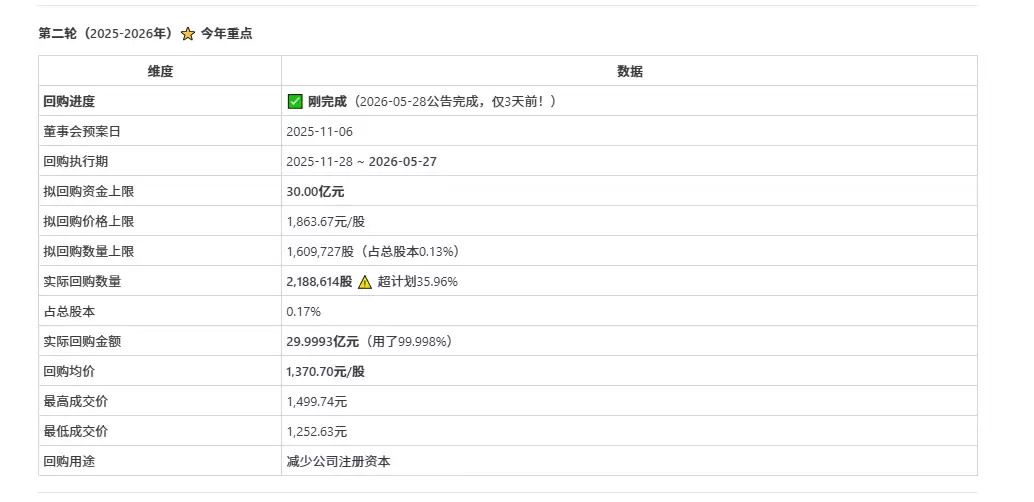Click the 今年重点 heading text
The width and height of the screenshot is (1034, 502).
226,34
